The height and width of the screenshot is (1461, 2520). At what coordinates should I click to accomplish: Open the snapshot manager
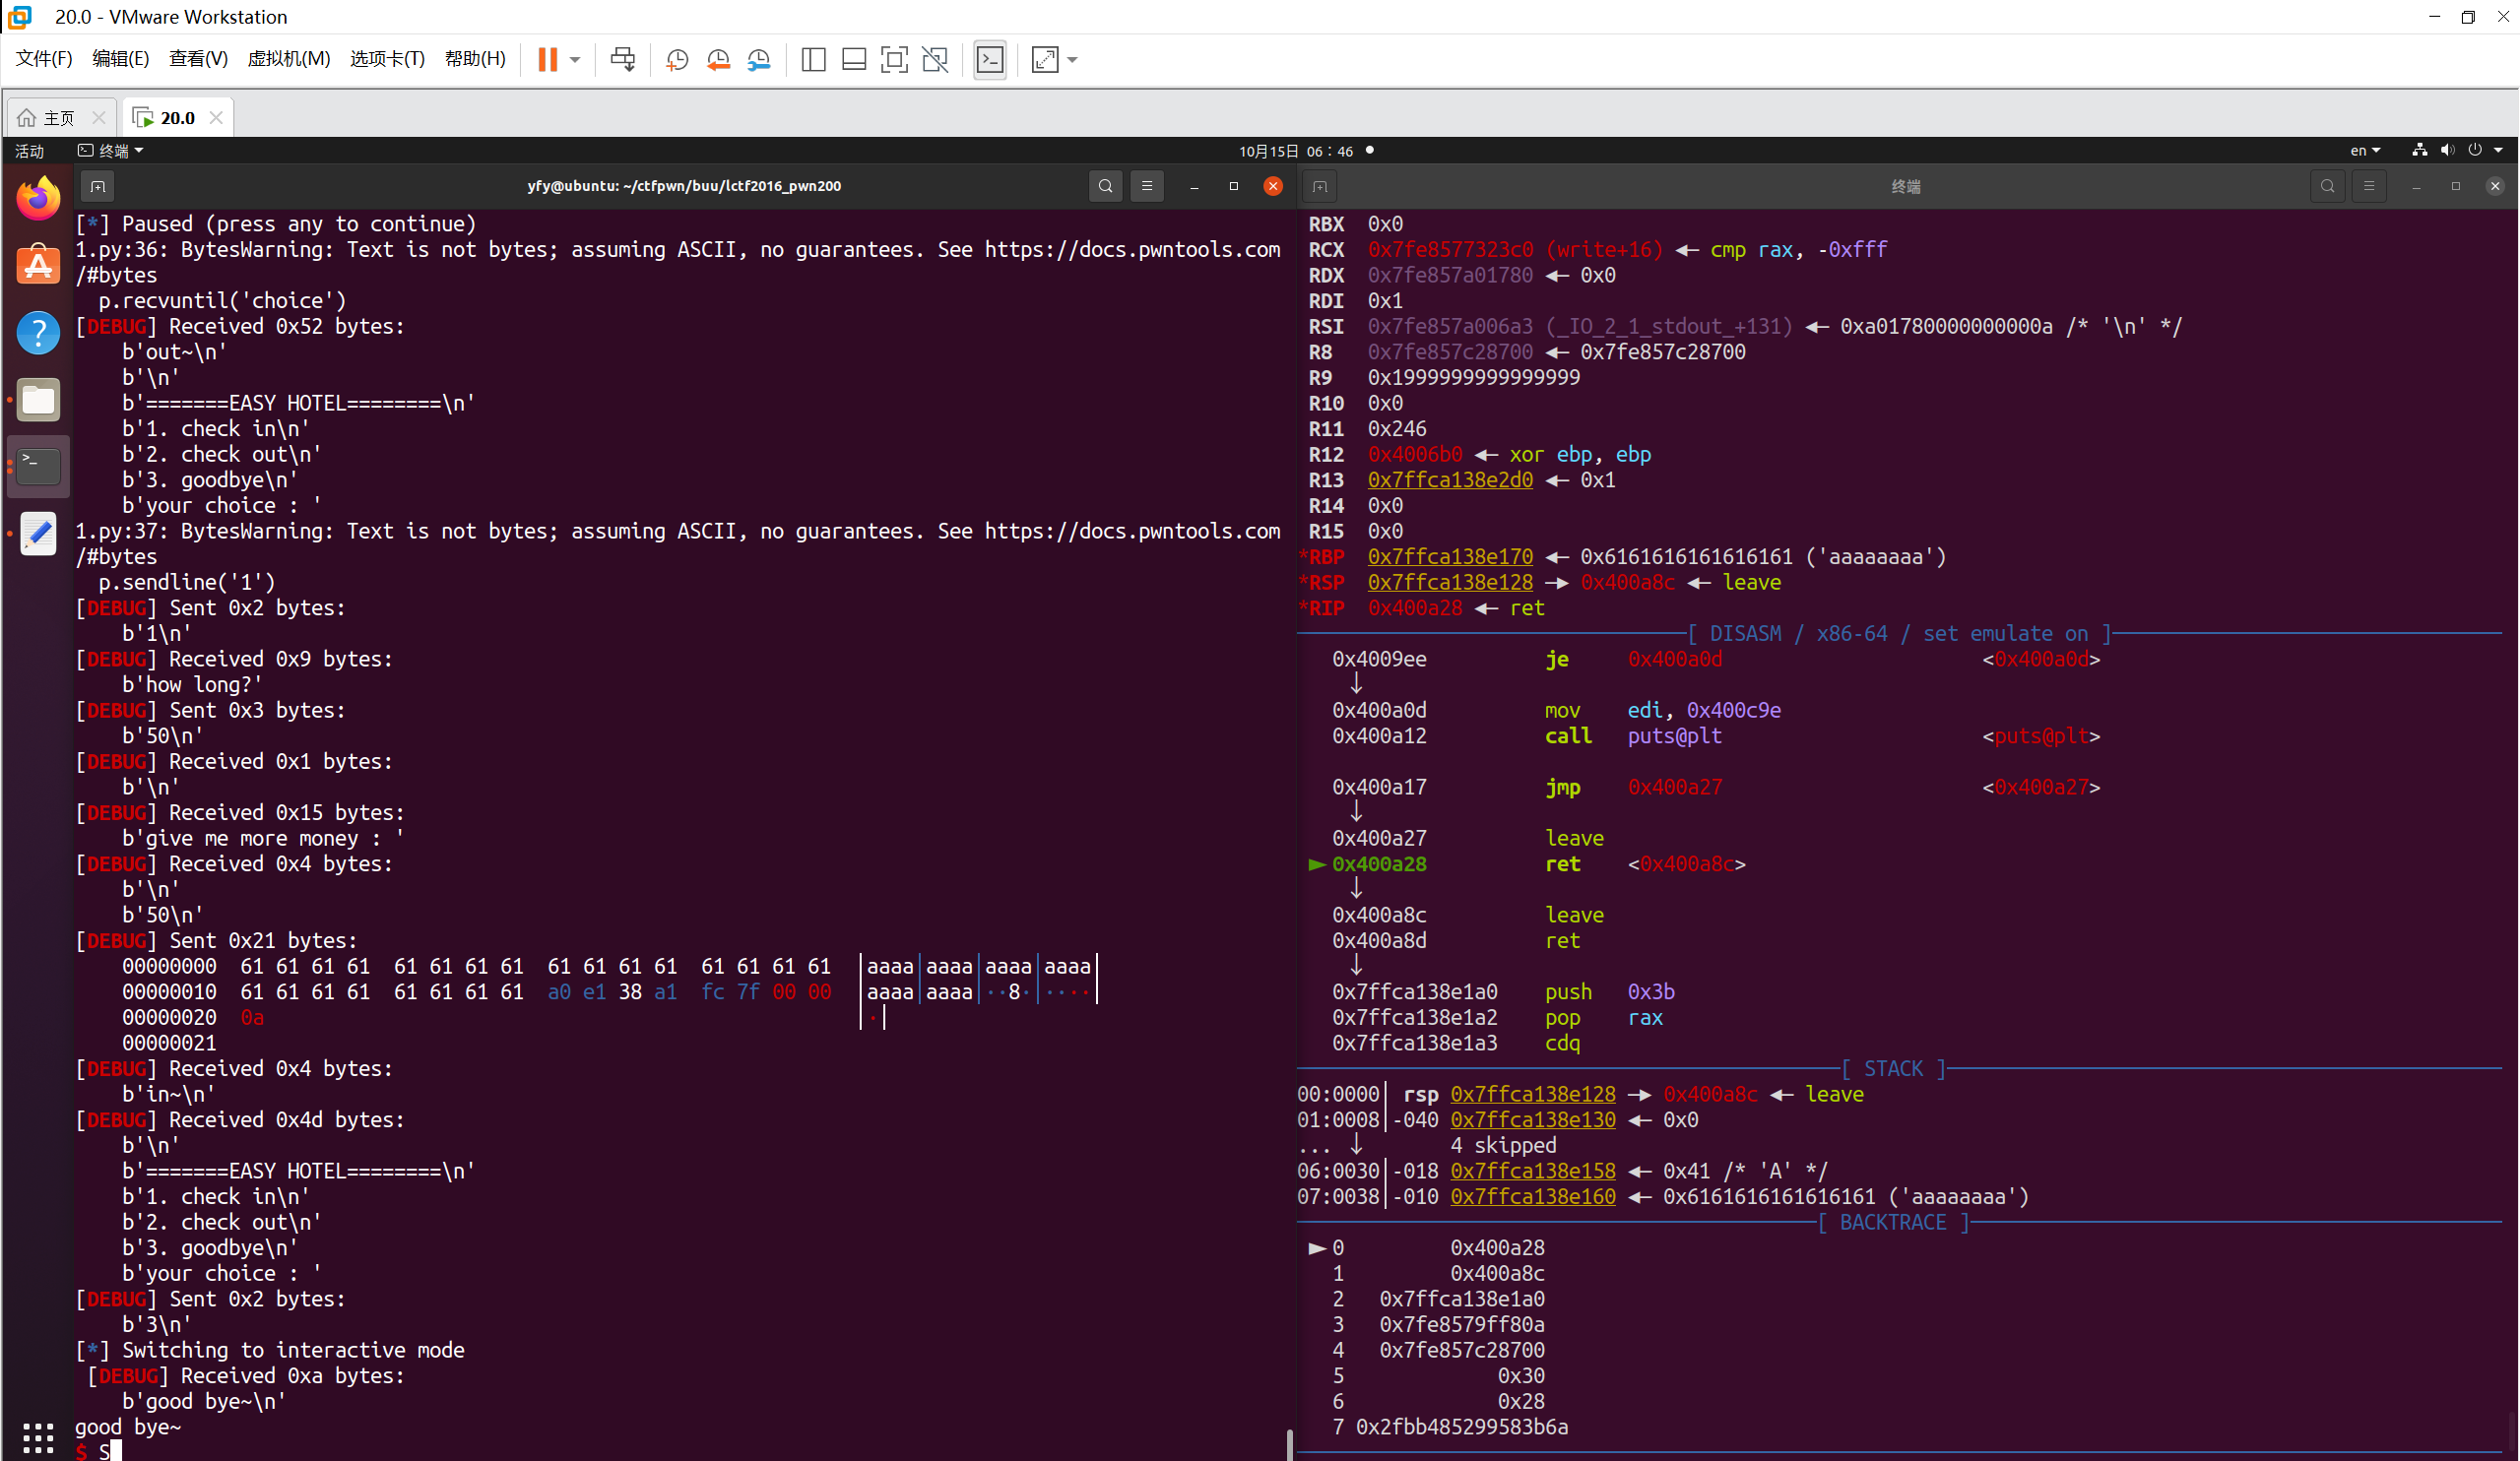(759, 60)
